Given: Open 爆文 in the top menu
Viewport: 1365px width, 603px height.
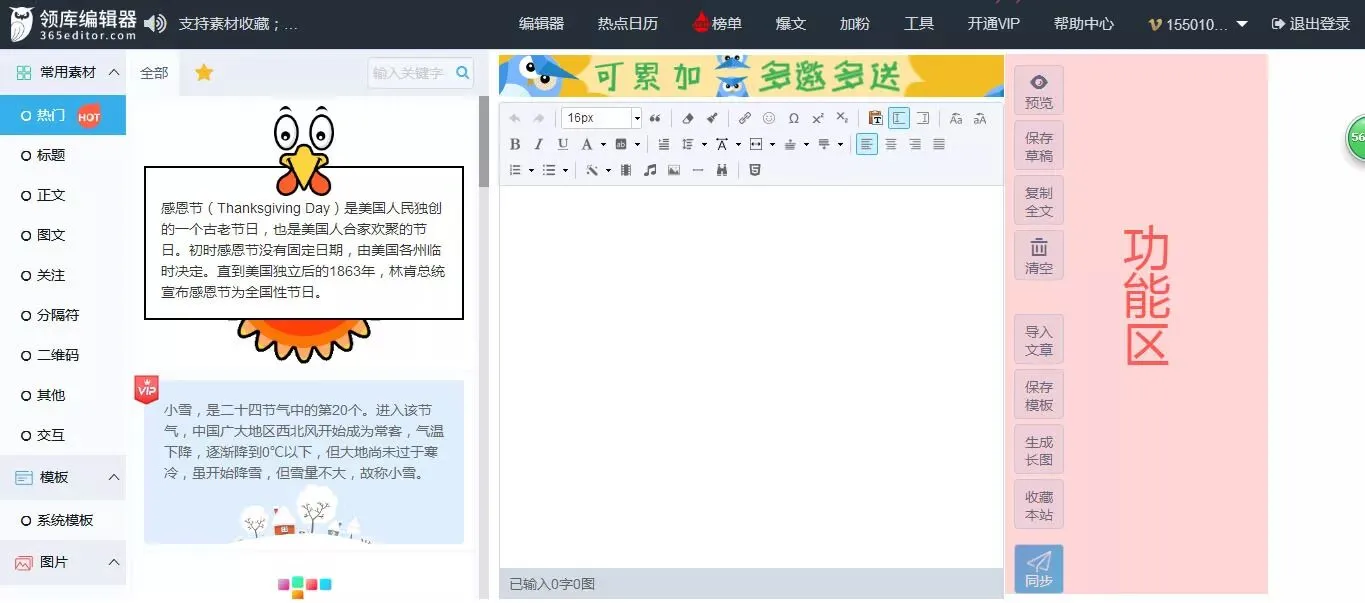Looking at the screenshot, I should (791, 24).
